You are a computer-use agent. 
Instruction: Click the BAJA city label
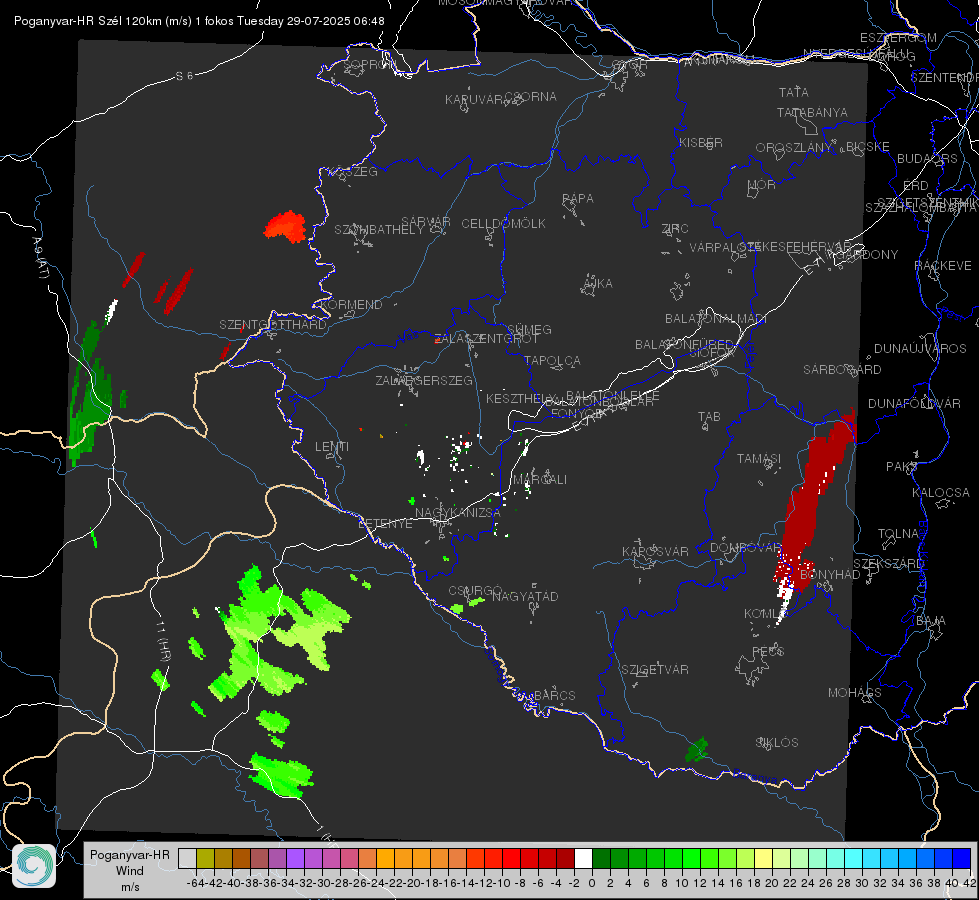931,621
